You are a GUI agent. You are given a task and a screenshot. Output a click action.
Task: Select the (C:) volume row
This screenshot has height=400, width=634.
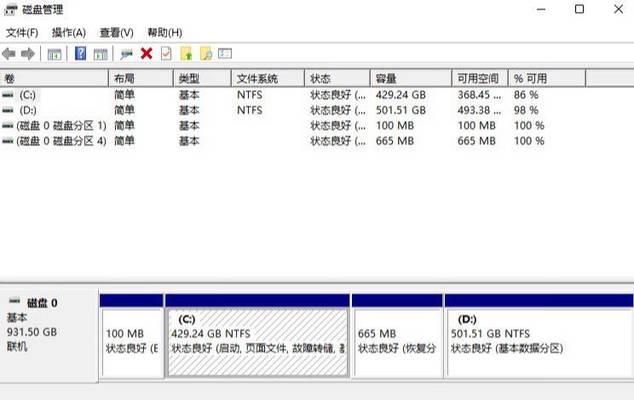pyautogui.click(x=293, y=95)
